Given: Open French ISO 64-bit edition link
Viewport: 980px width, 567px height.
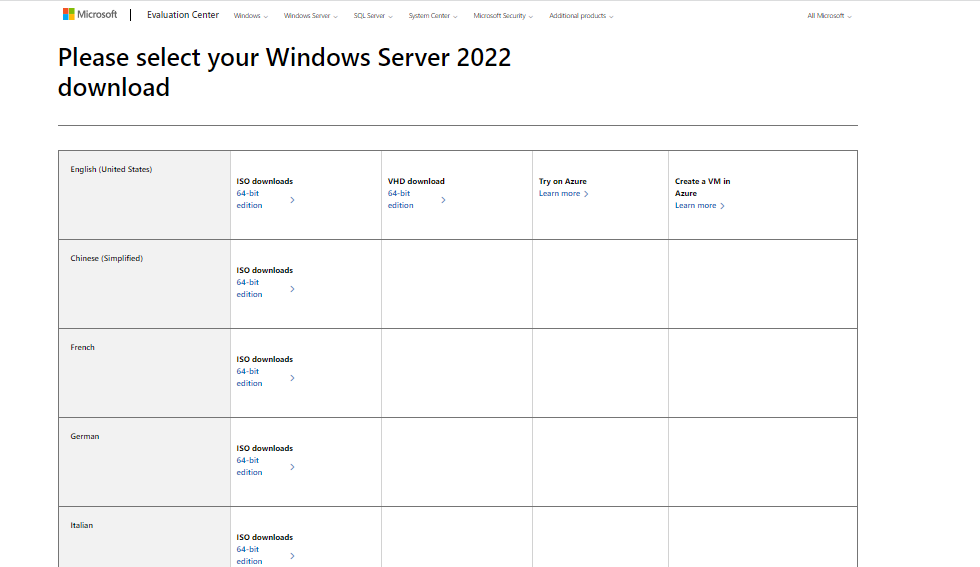Looking at the screenshot, I should [249, 377].
